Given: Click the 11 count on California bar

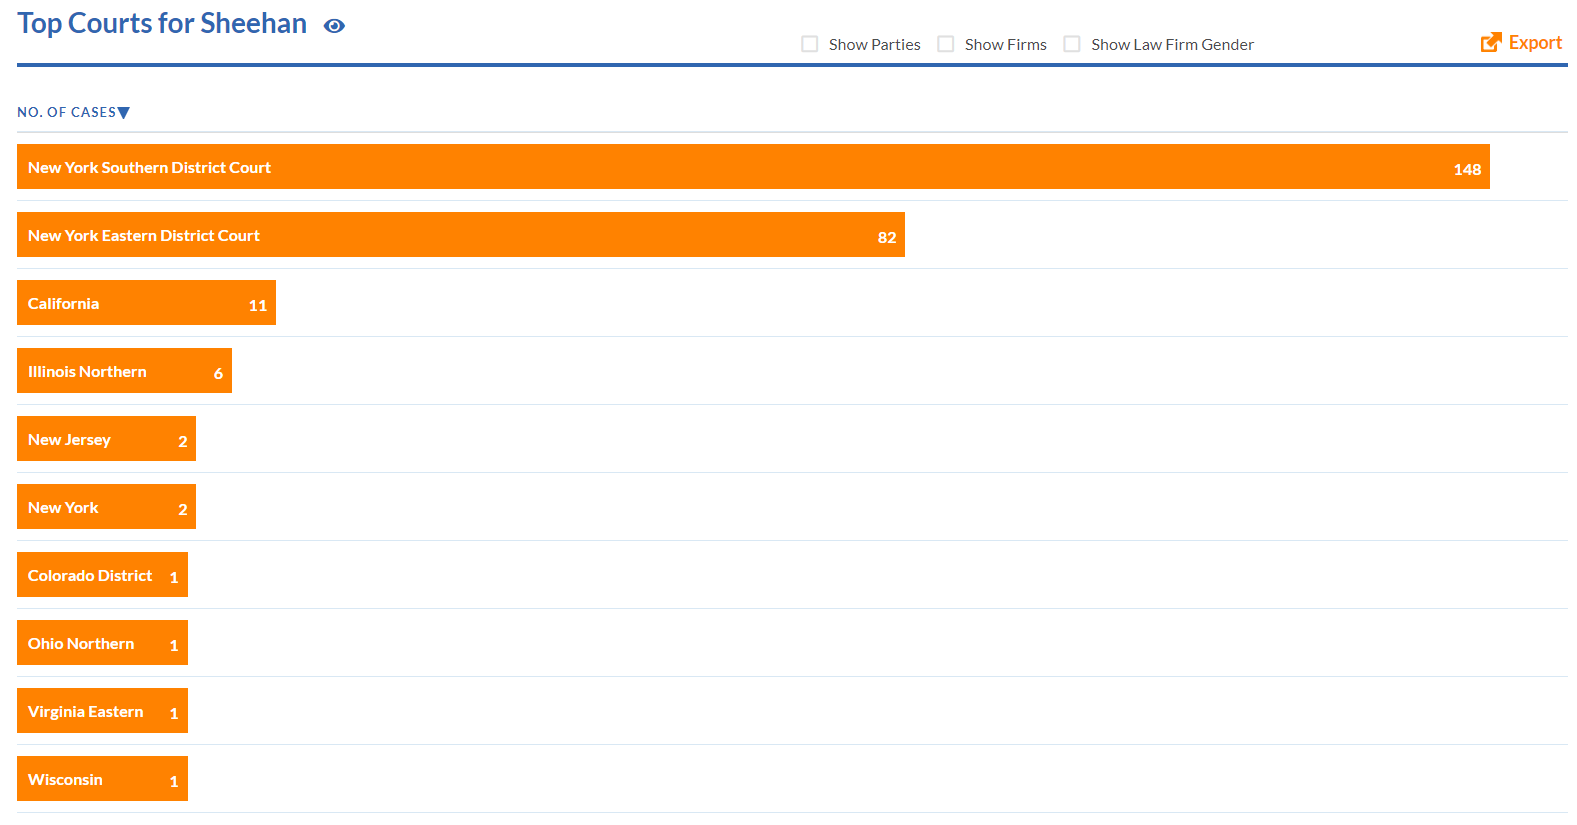Looking at the screenshot, I should tap(258, 306).
